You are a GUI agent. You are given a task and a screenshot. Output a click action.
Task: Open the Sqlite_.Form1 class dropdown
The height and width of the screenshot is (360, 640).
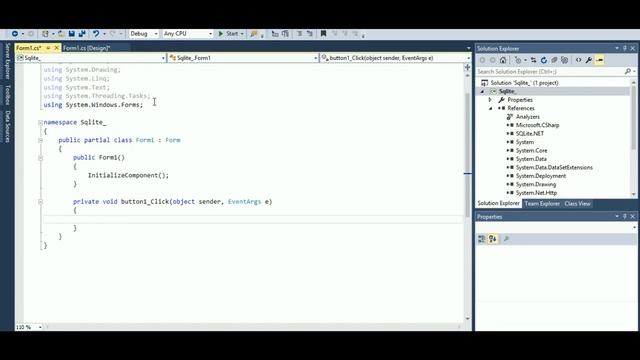(x=243, y=58)
